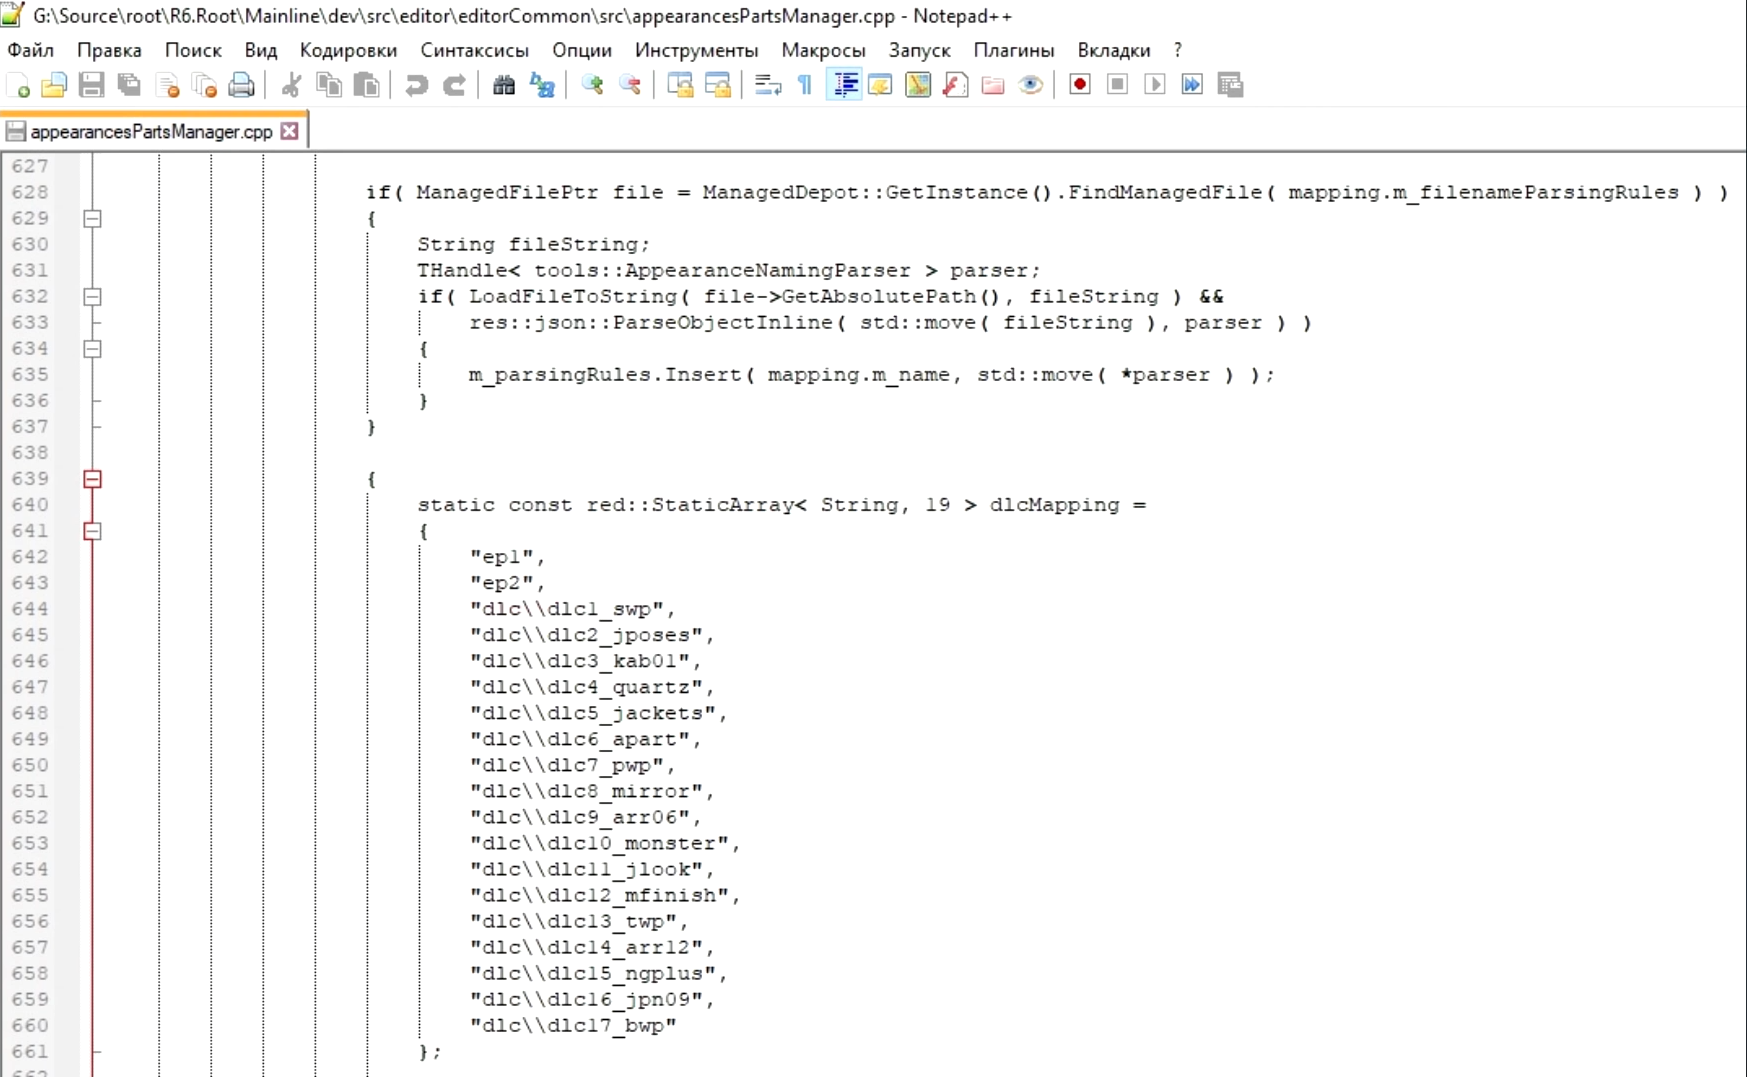Run the macro multiple times
This screenshot has width=1747, height=1077.
click(1192, 85)
